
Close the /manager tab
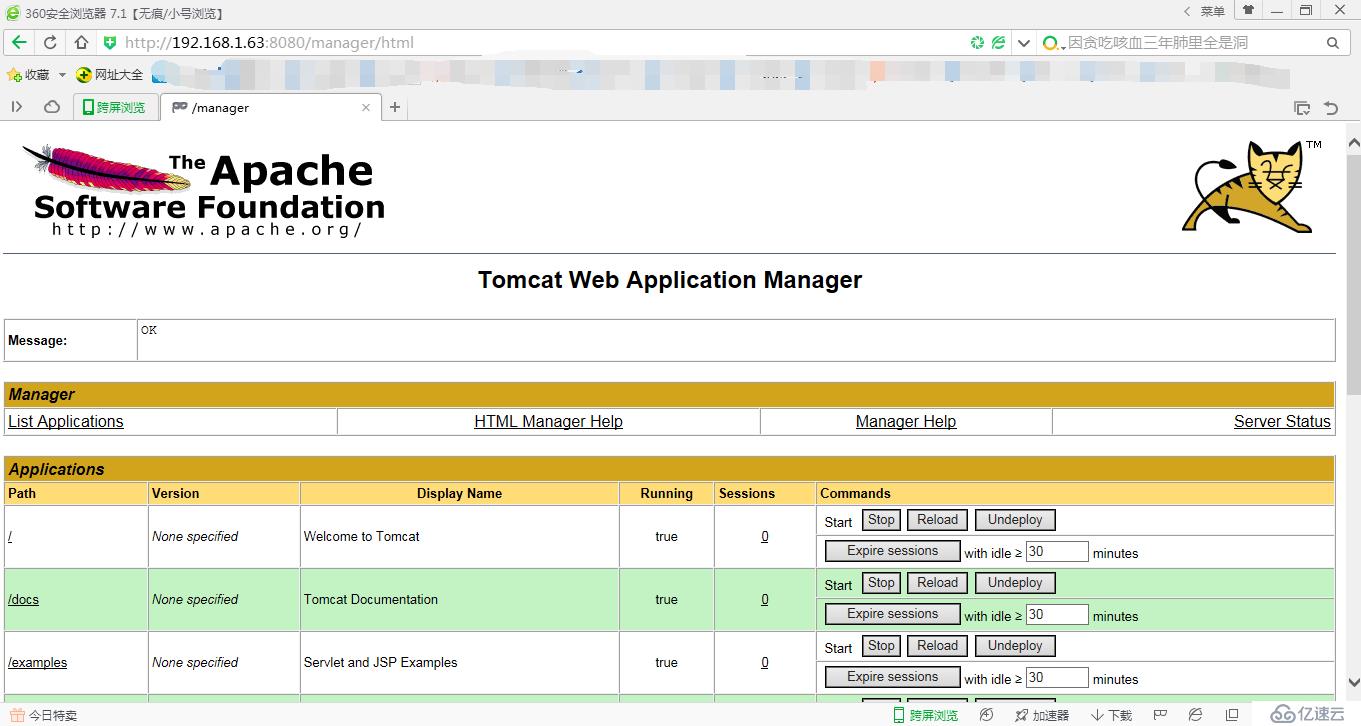pyautogui.click(x=366, y=107)
